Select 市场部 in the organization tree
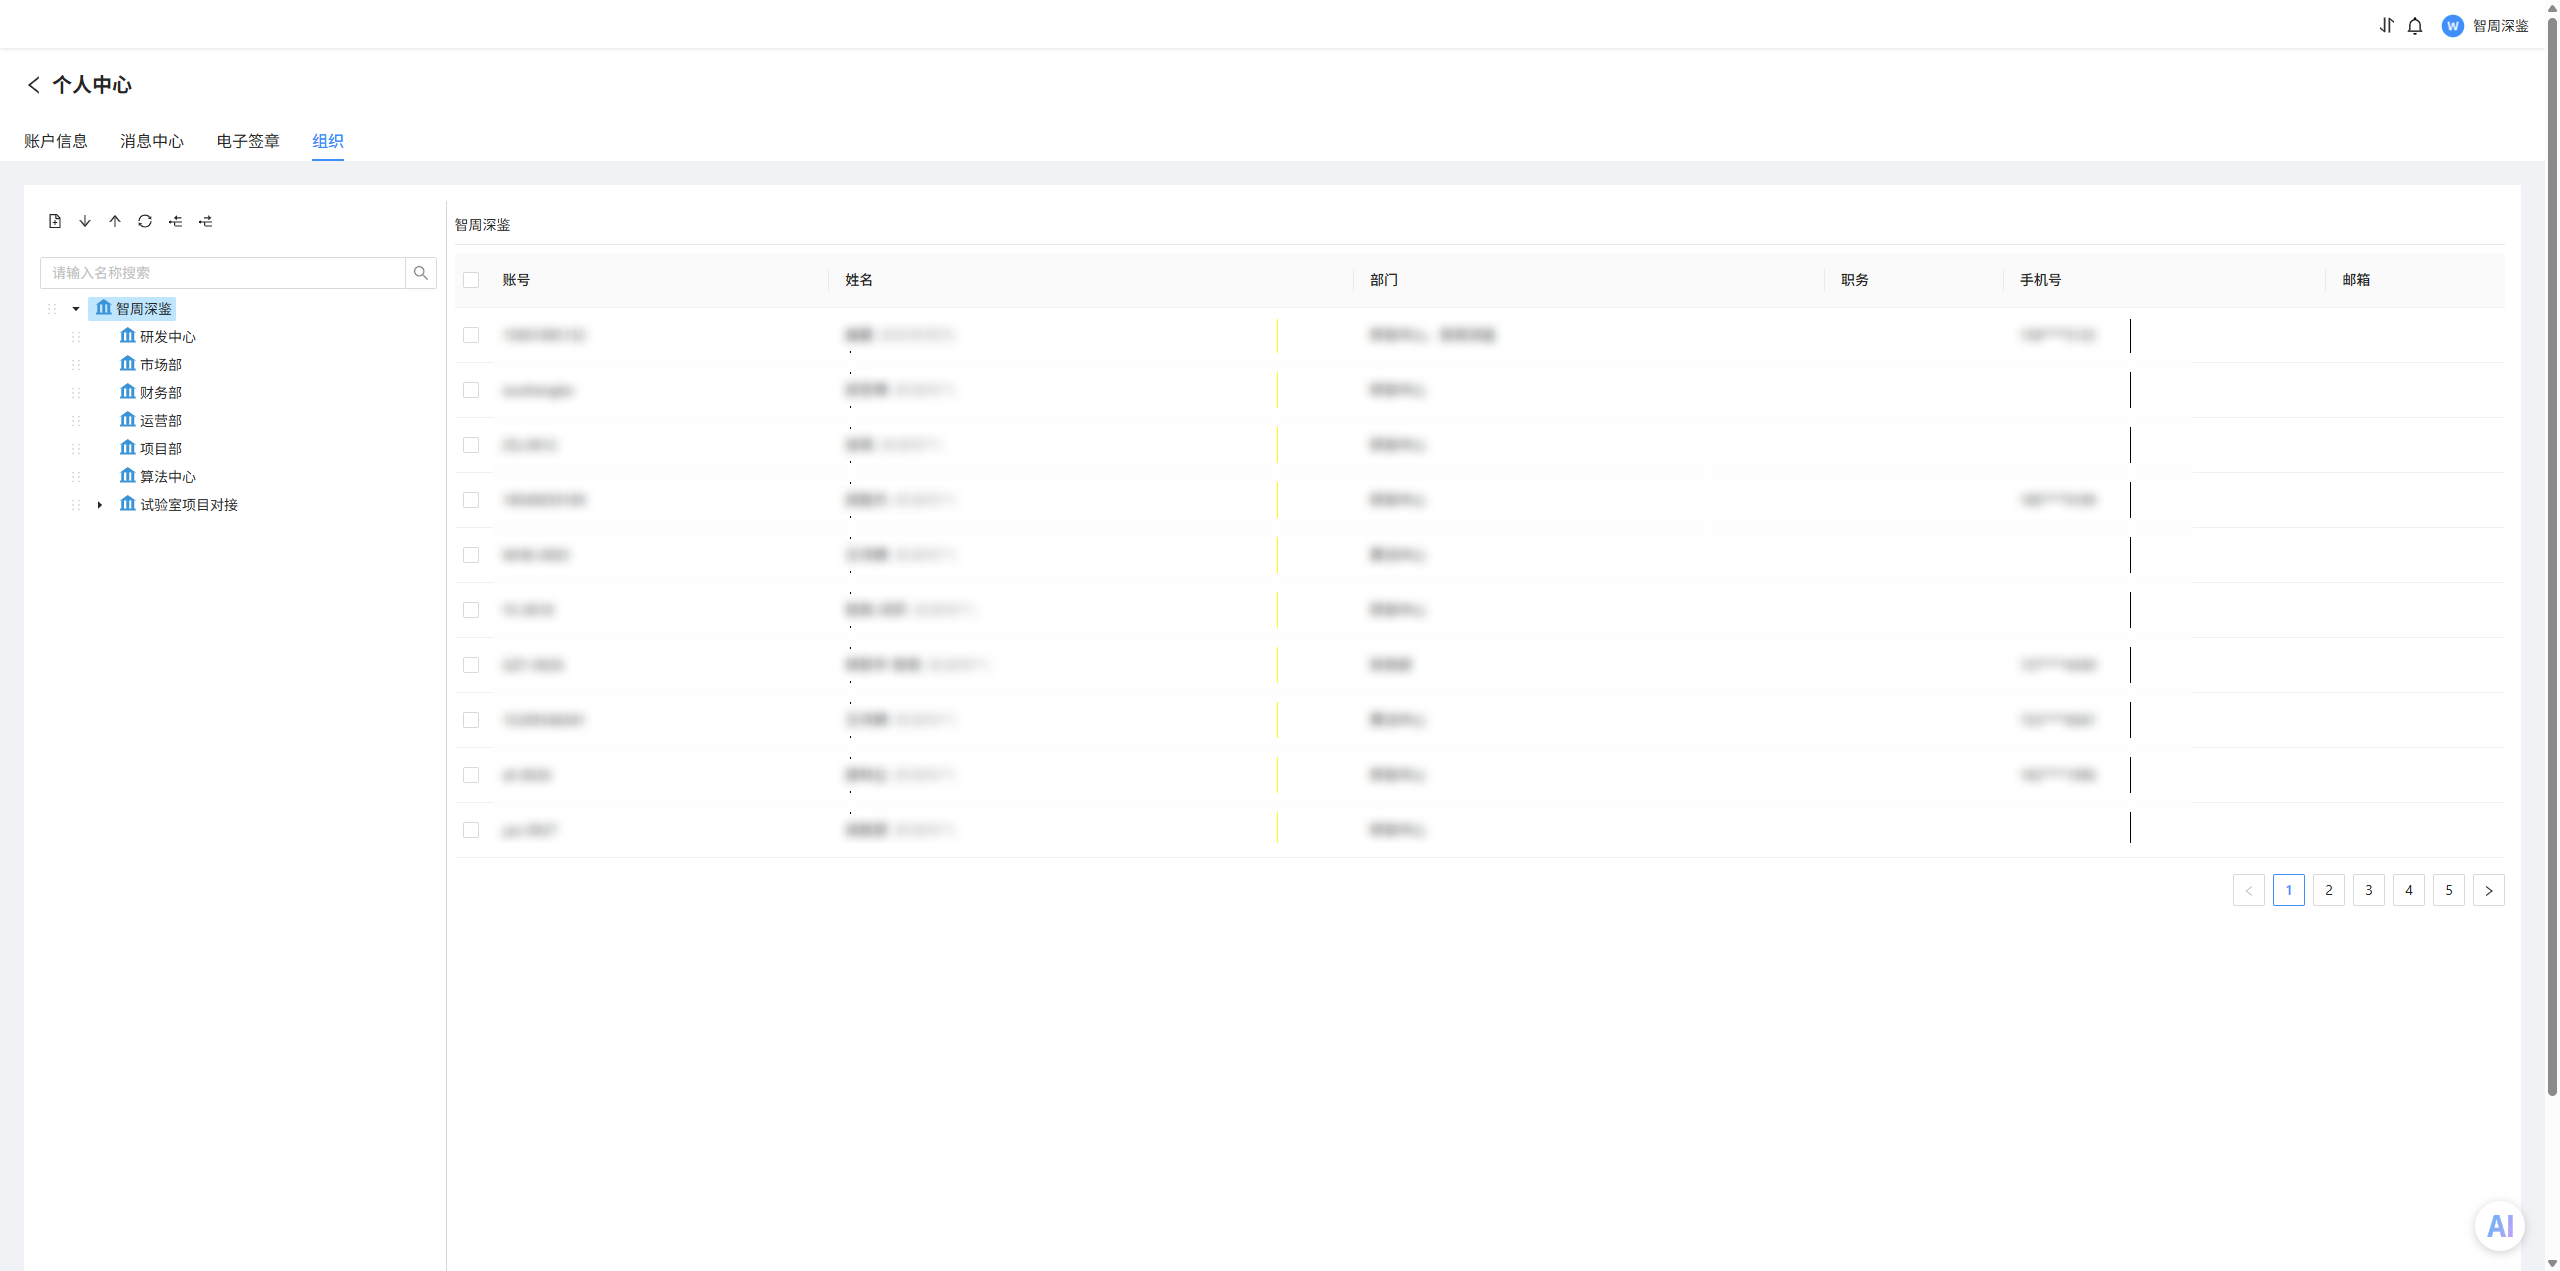 161,365
